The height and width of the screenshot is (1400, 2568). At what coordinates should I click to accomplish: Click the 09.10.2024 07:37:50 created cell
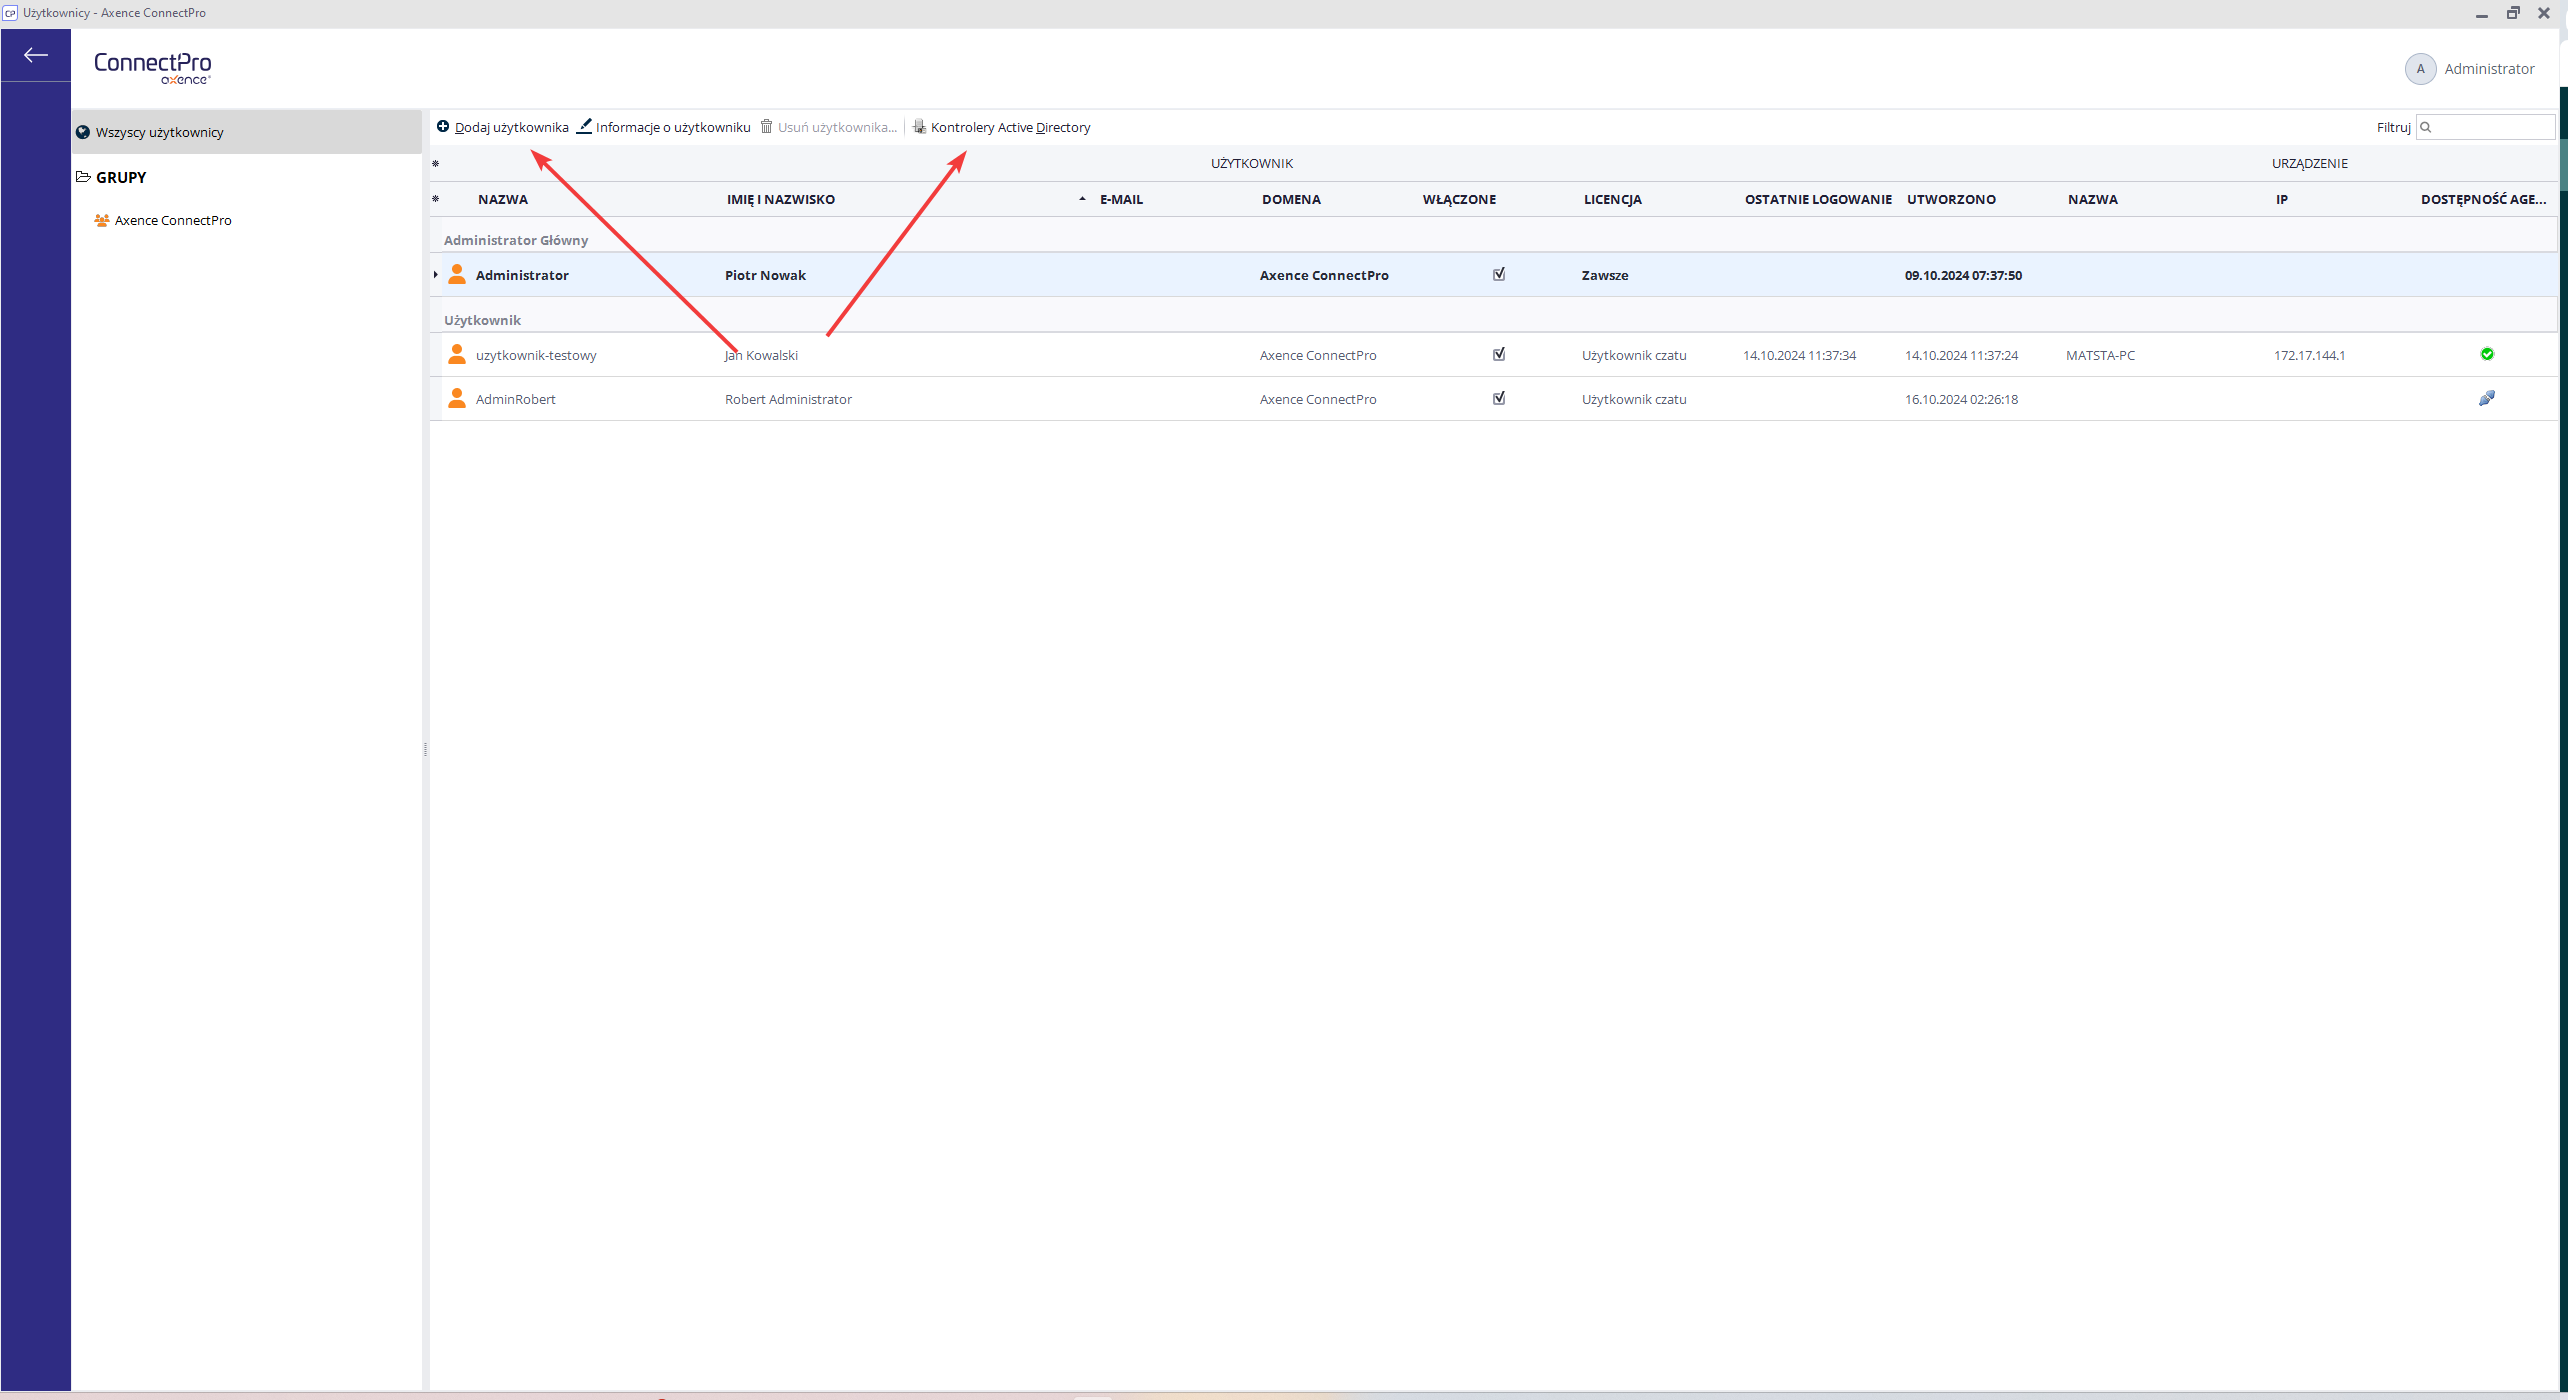1963,275
